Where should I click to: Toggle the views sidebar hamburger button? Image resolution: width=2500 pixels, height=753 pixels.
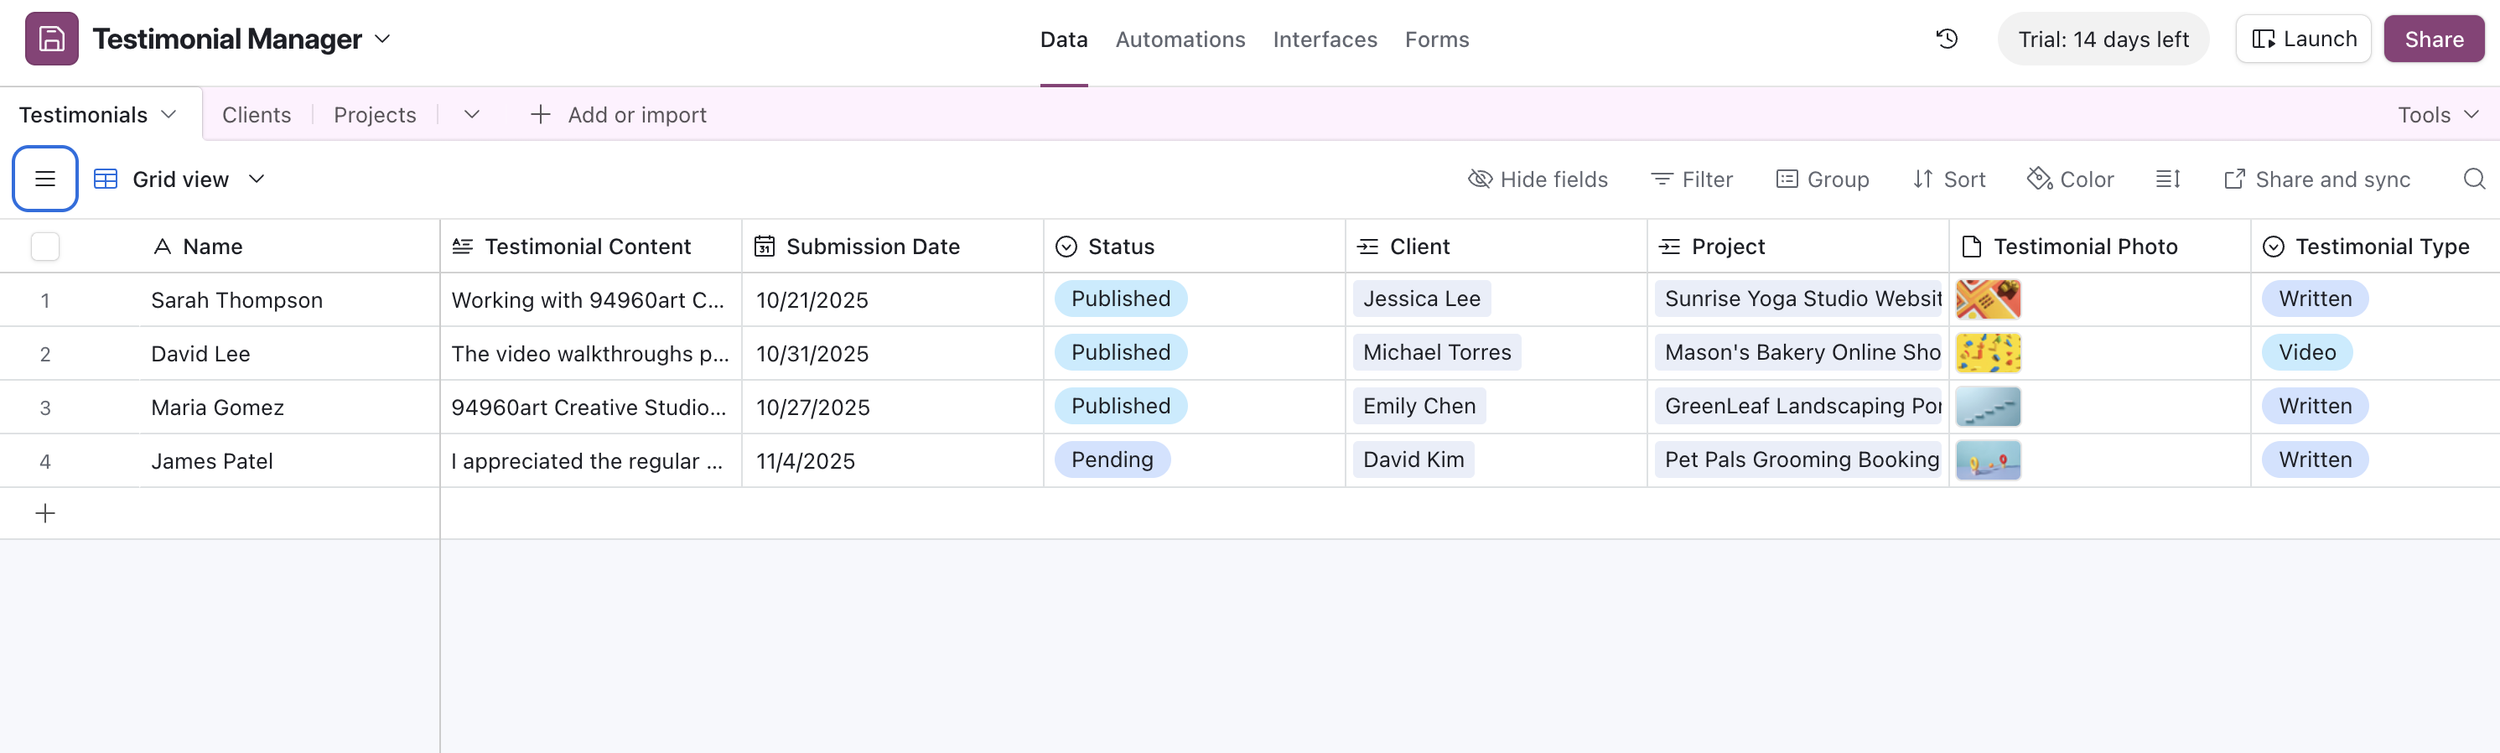coord(45,179)
